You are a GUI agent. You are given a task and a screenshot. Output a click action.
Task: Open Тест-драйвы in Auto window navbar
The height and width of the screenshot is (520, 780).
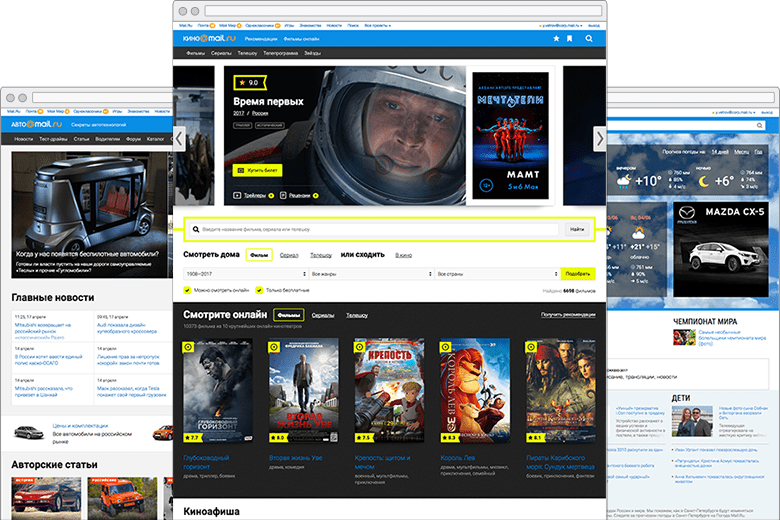[53, 139]
